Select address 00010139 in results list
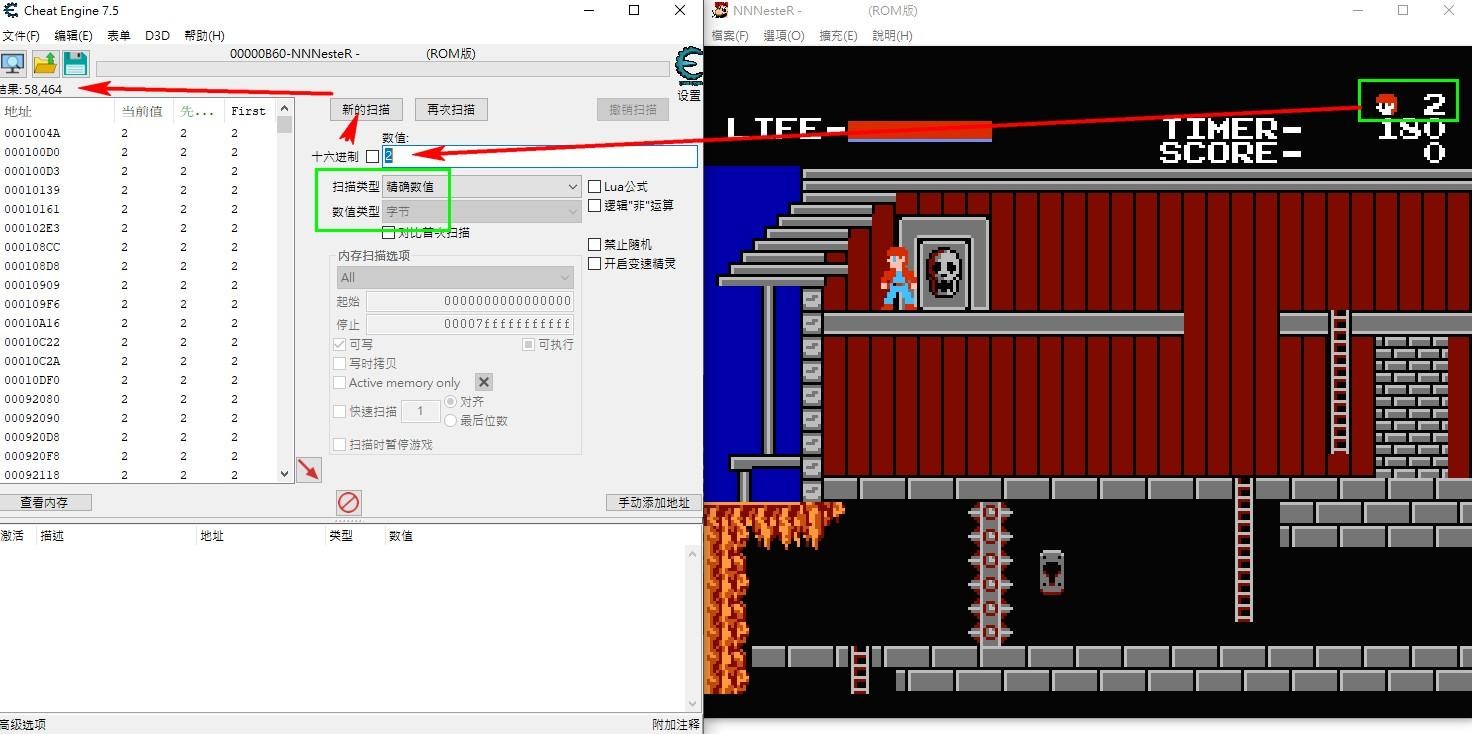 [138, 190]
